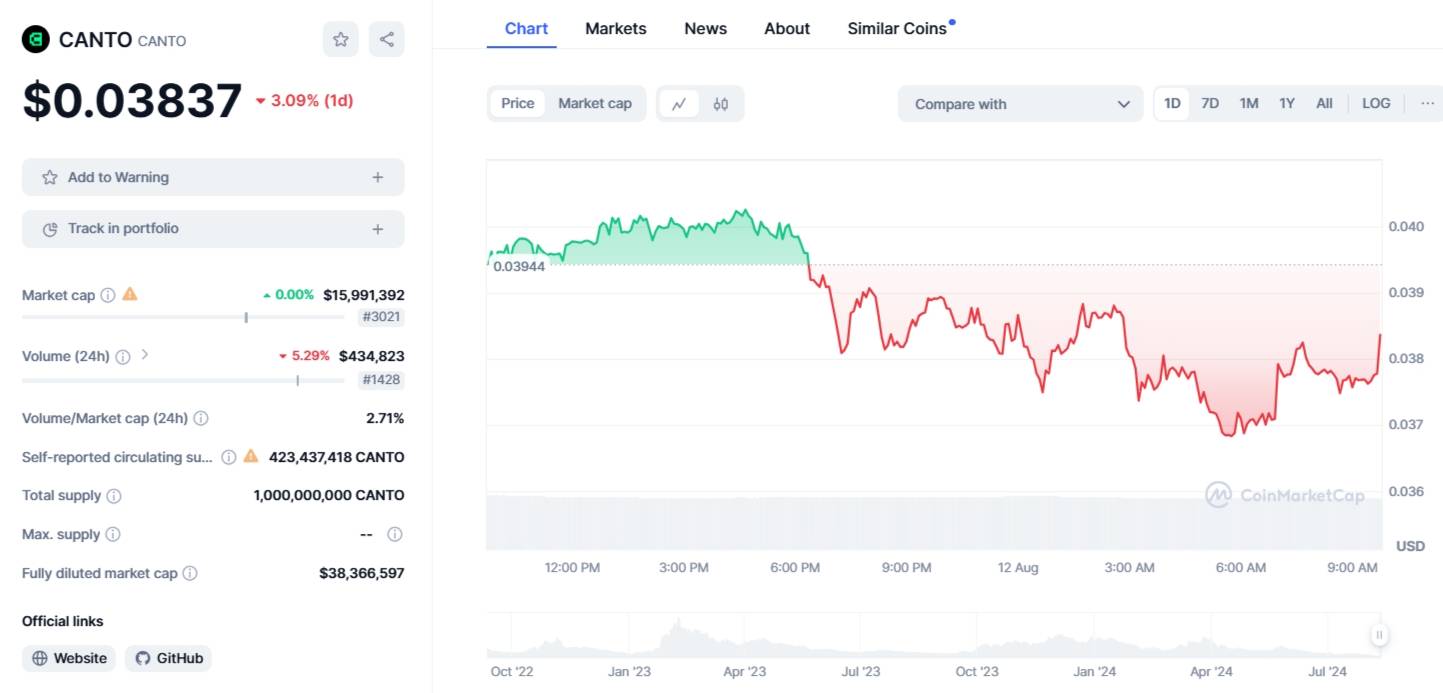Open the Markets tab

coord(616,28)
